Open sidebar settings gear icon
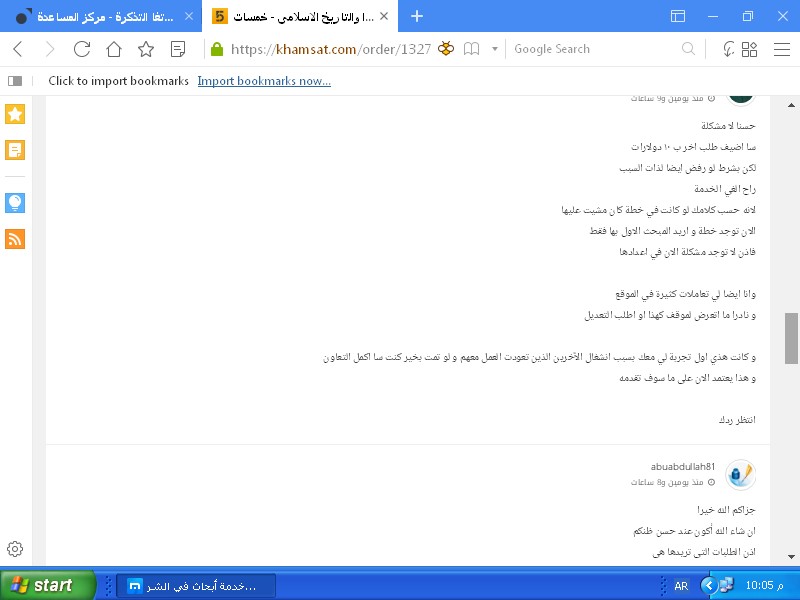Viewport: 800px width, 600px height. coord(15,549)
